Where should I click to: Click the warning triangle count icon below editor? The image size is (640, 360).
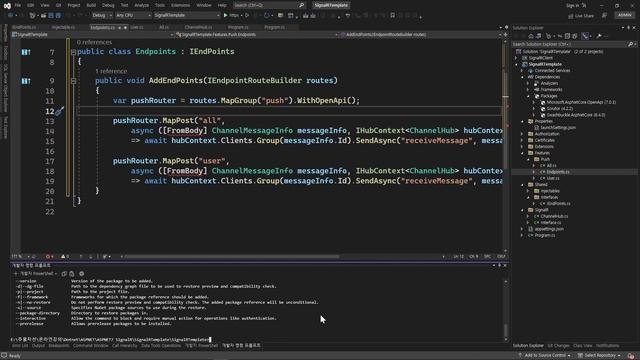(63, 256)
